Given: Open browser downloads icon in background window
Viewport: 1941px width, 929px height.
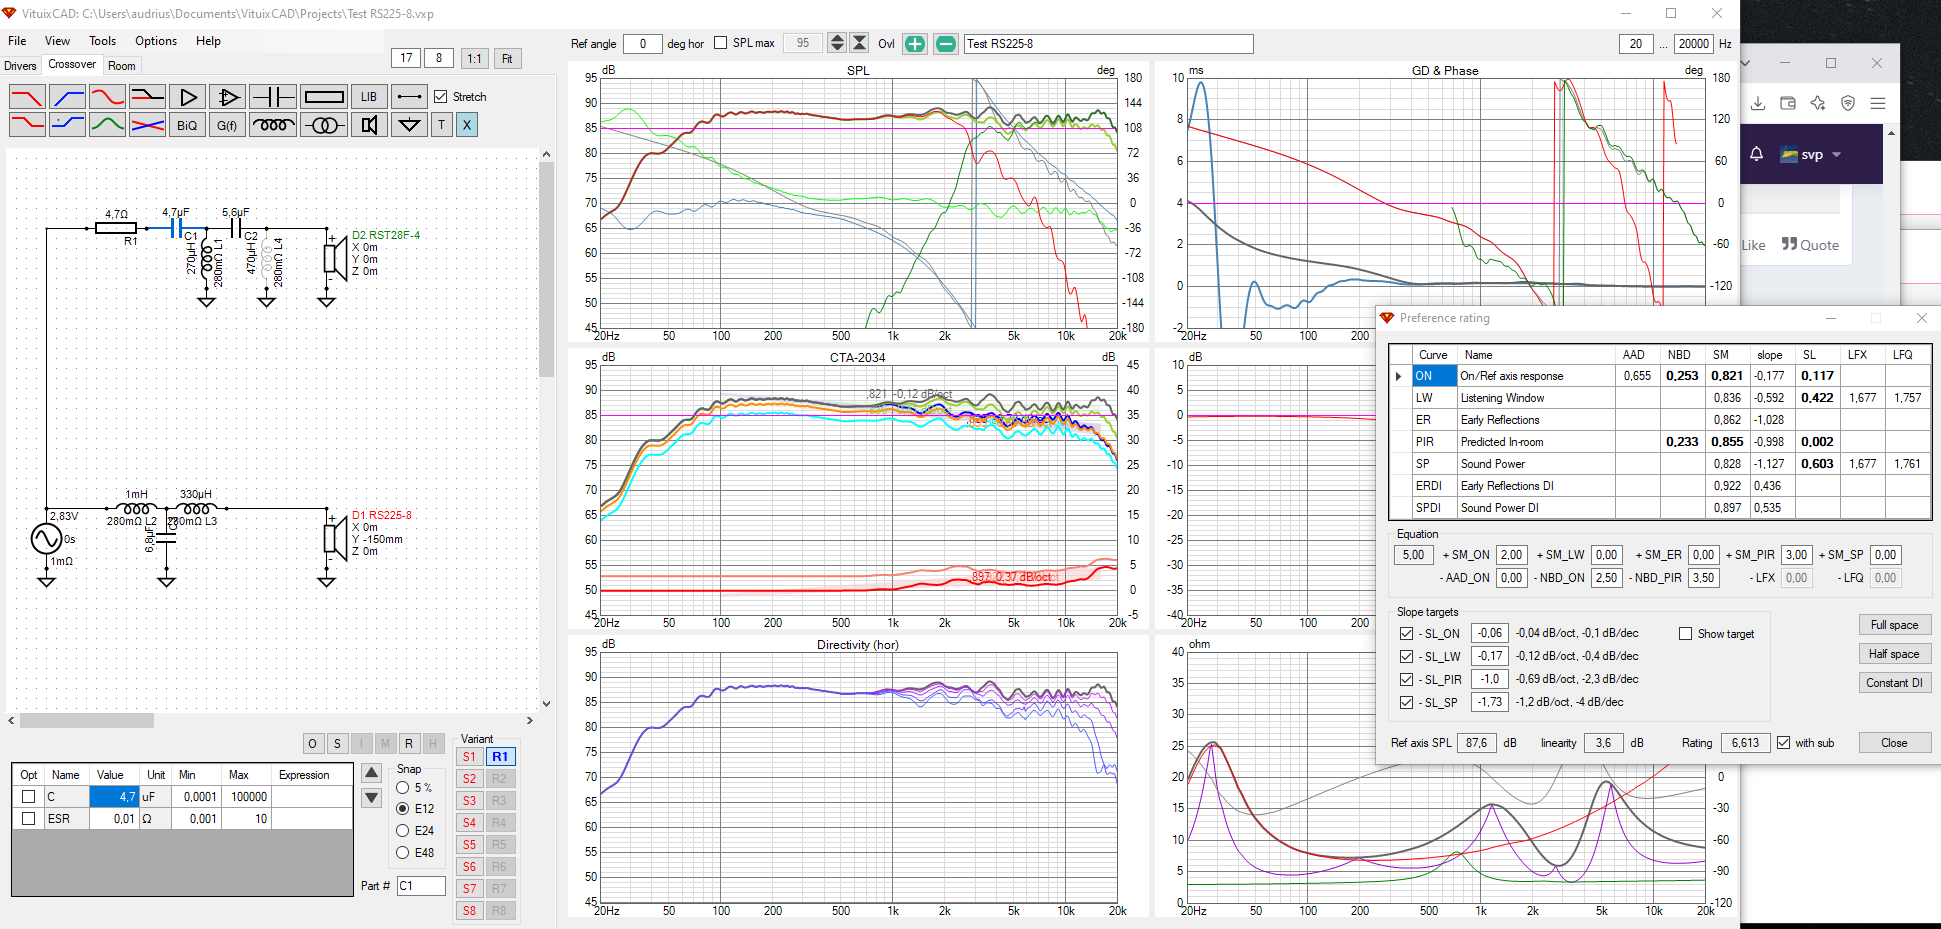Looking at the screenshot, I should [1758, 103].
